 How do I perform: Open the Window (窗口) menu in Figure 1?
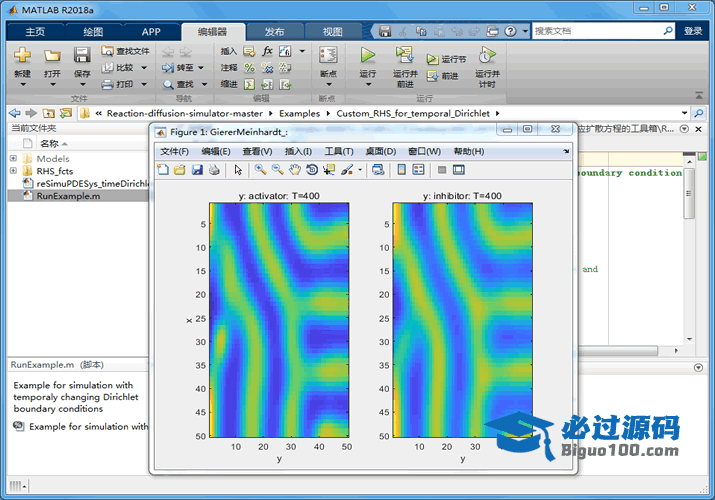click(424, 151)
